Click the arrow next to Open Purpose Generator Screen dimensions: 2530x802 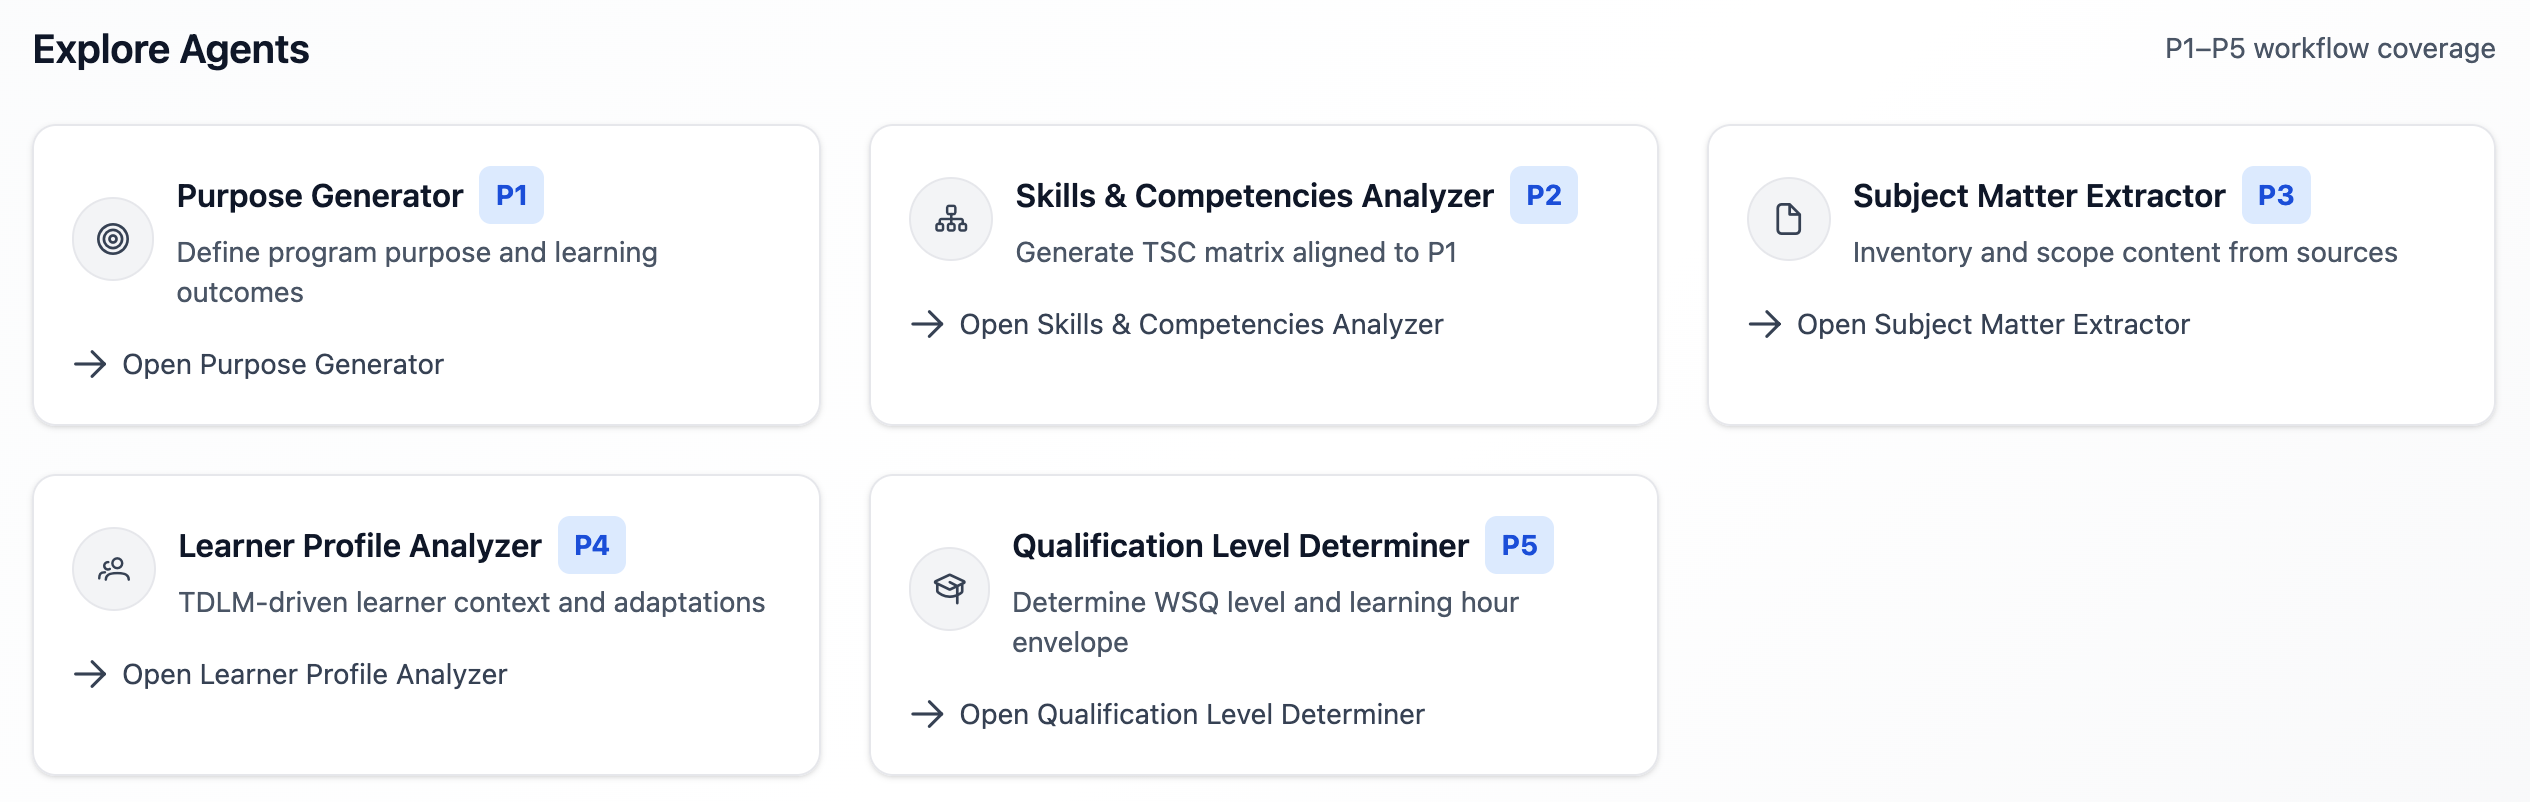91,365
